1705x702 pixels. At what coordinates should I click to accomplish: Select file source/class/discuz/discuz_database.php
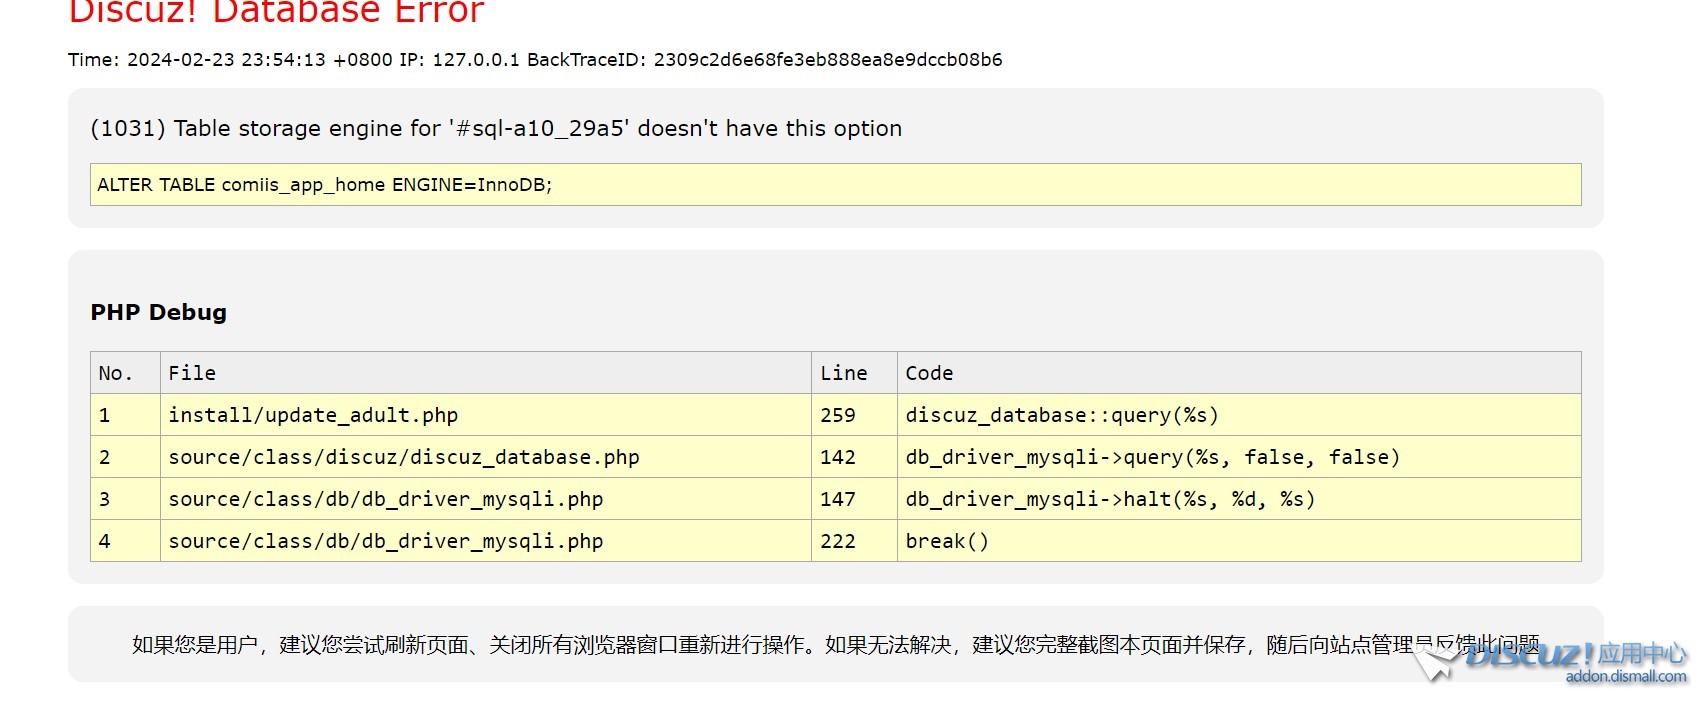[x=404, y=457]
